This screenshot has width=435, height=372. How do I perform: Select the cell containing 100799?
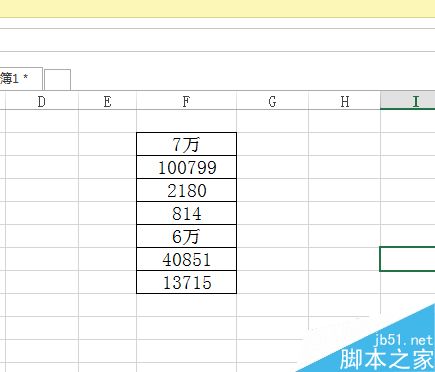pos(186,167)
